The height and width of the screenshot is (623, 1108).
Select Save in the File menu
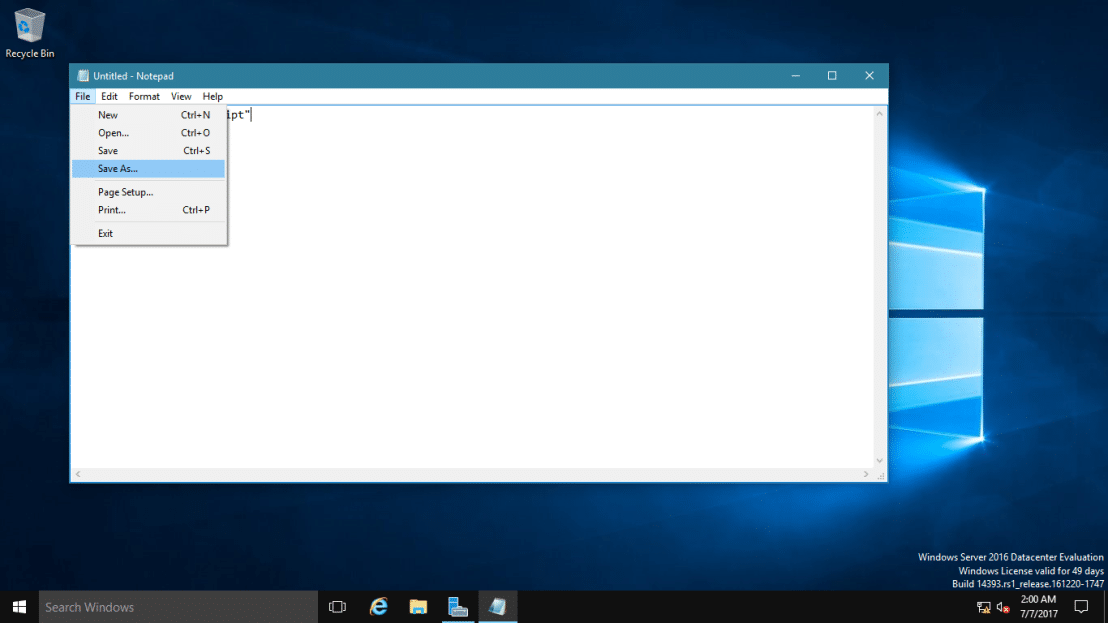click(148, 150)
